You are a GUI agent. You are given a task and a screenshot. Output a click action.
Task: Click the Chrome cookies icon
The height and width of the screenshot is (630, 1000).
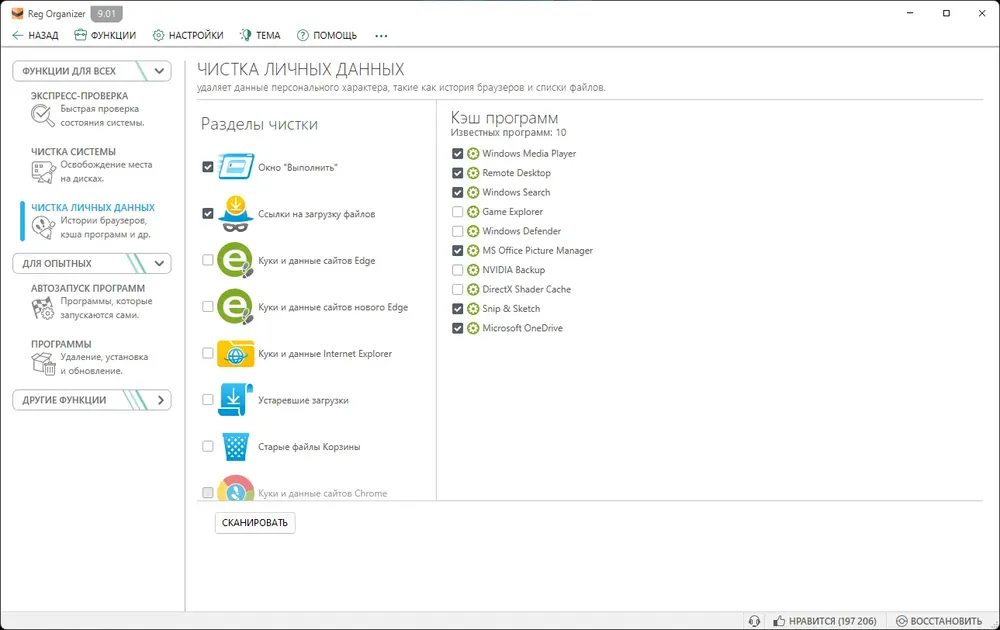click(235, 488)
